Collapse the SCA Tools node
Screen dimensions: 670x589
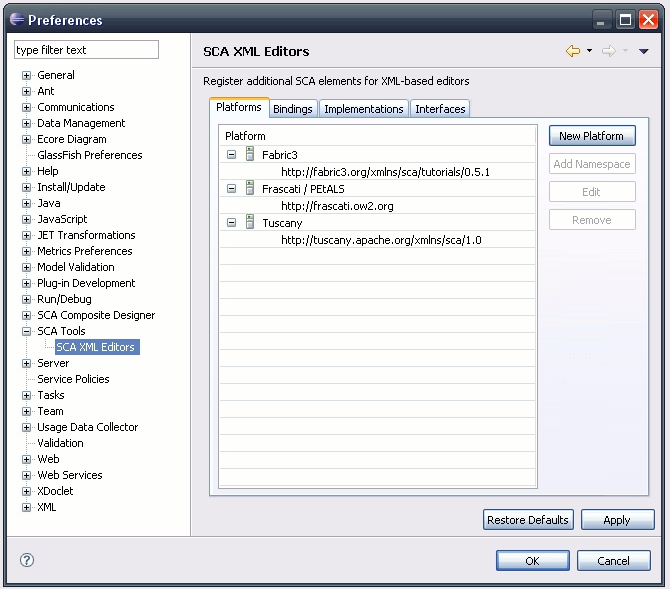[26, 332]
